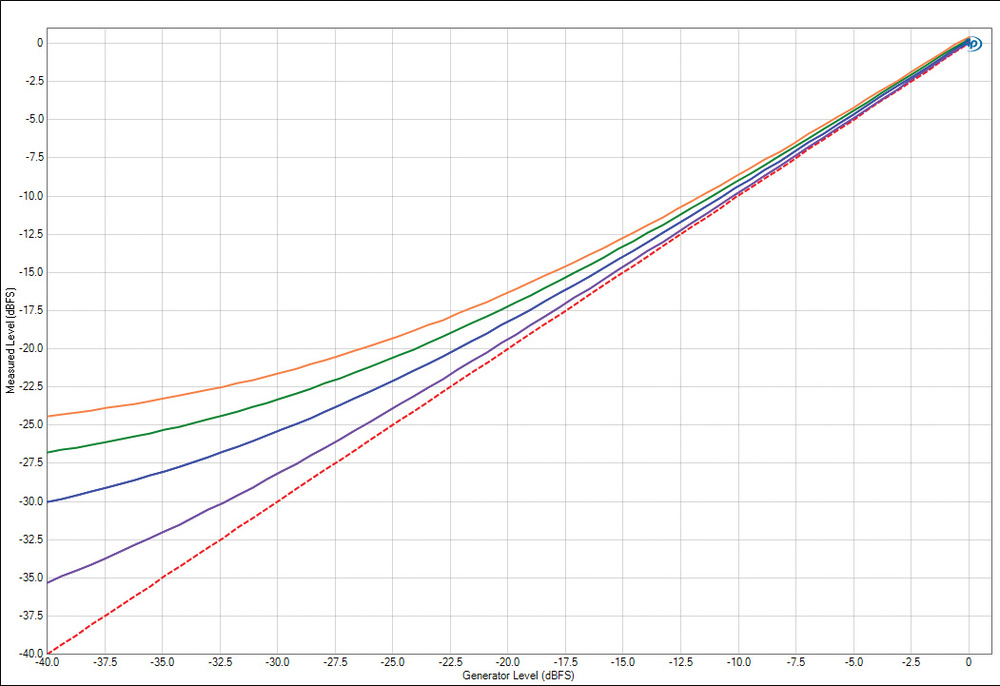Image resolution: width=1000 pixels, height=686 pixels.
Task: Click the AP logo icon at top right
Action: click(x=974, y=44)
